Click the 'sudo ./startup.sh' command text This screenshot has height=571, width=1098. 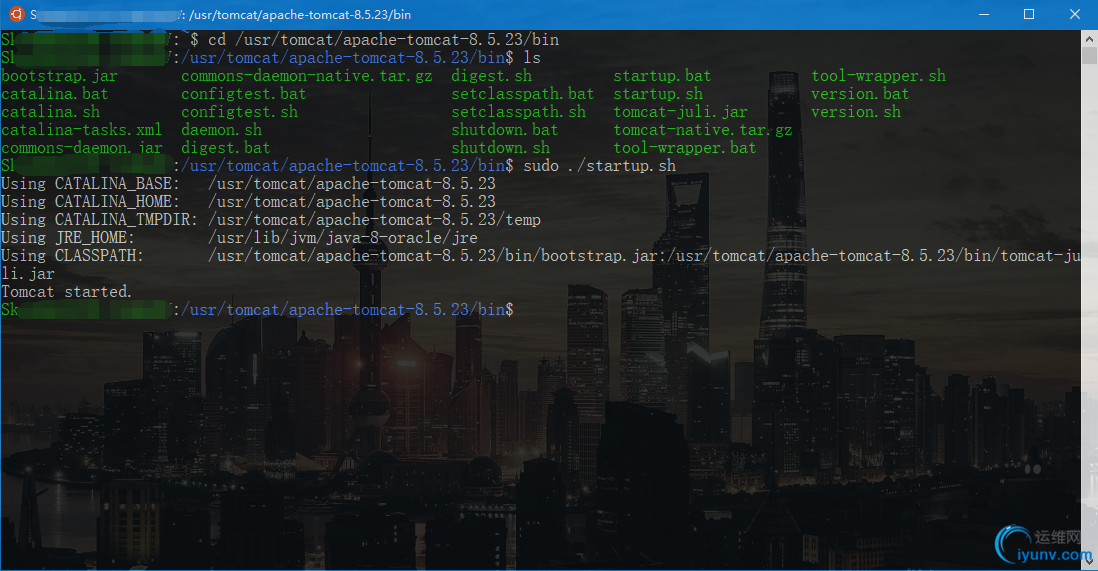600,166
